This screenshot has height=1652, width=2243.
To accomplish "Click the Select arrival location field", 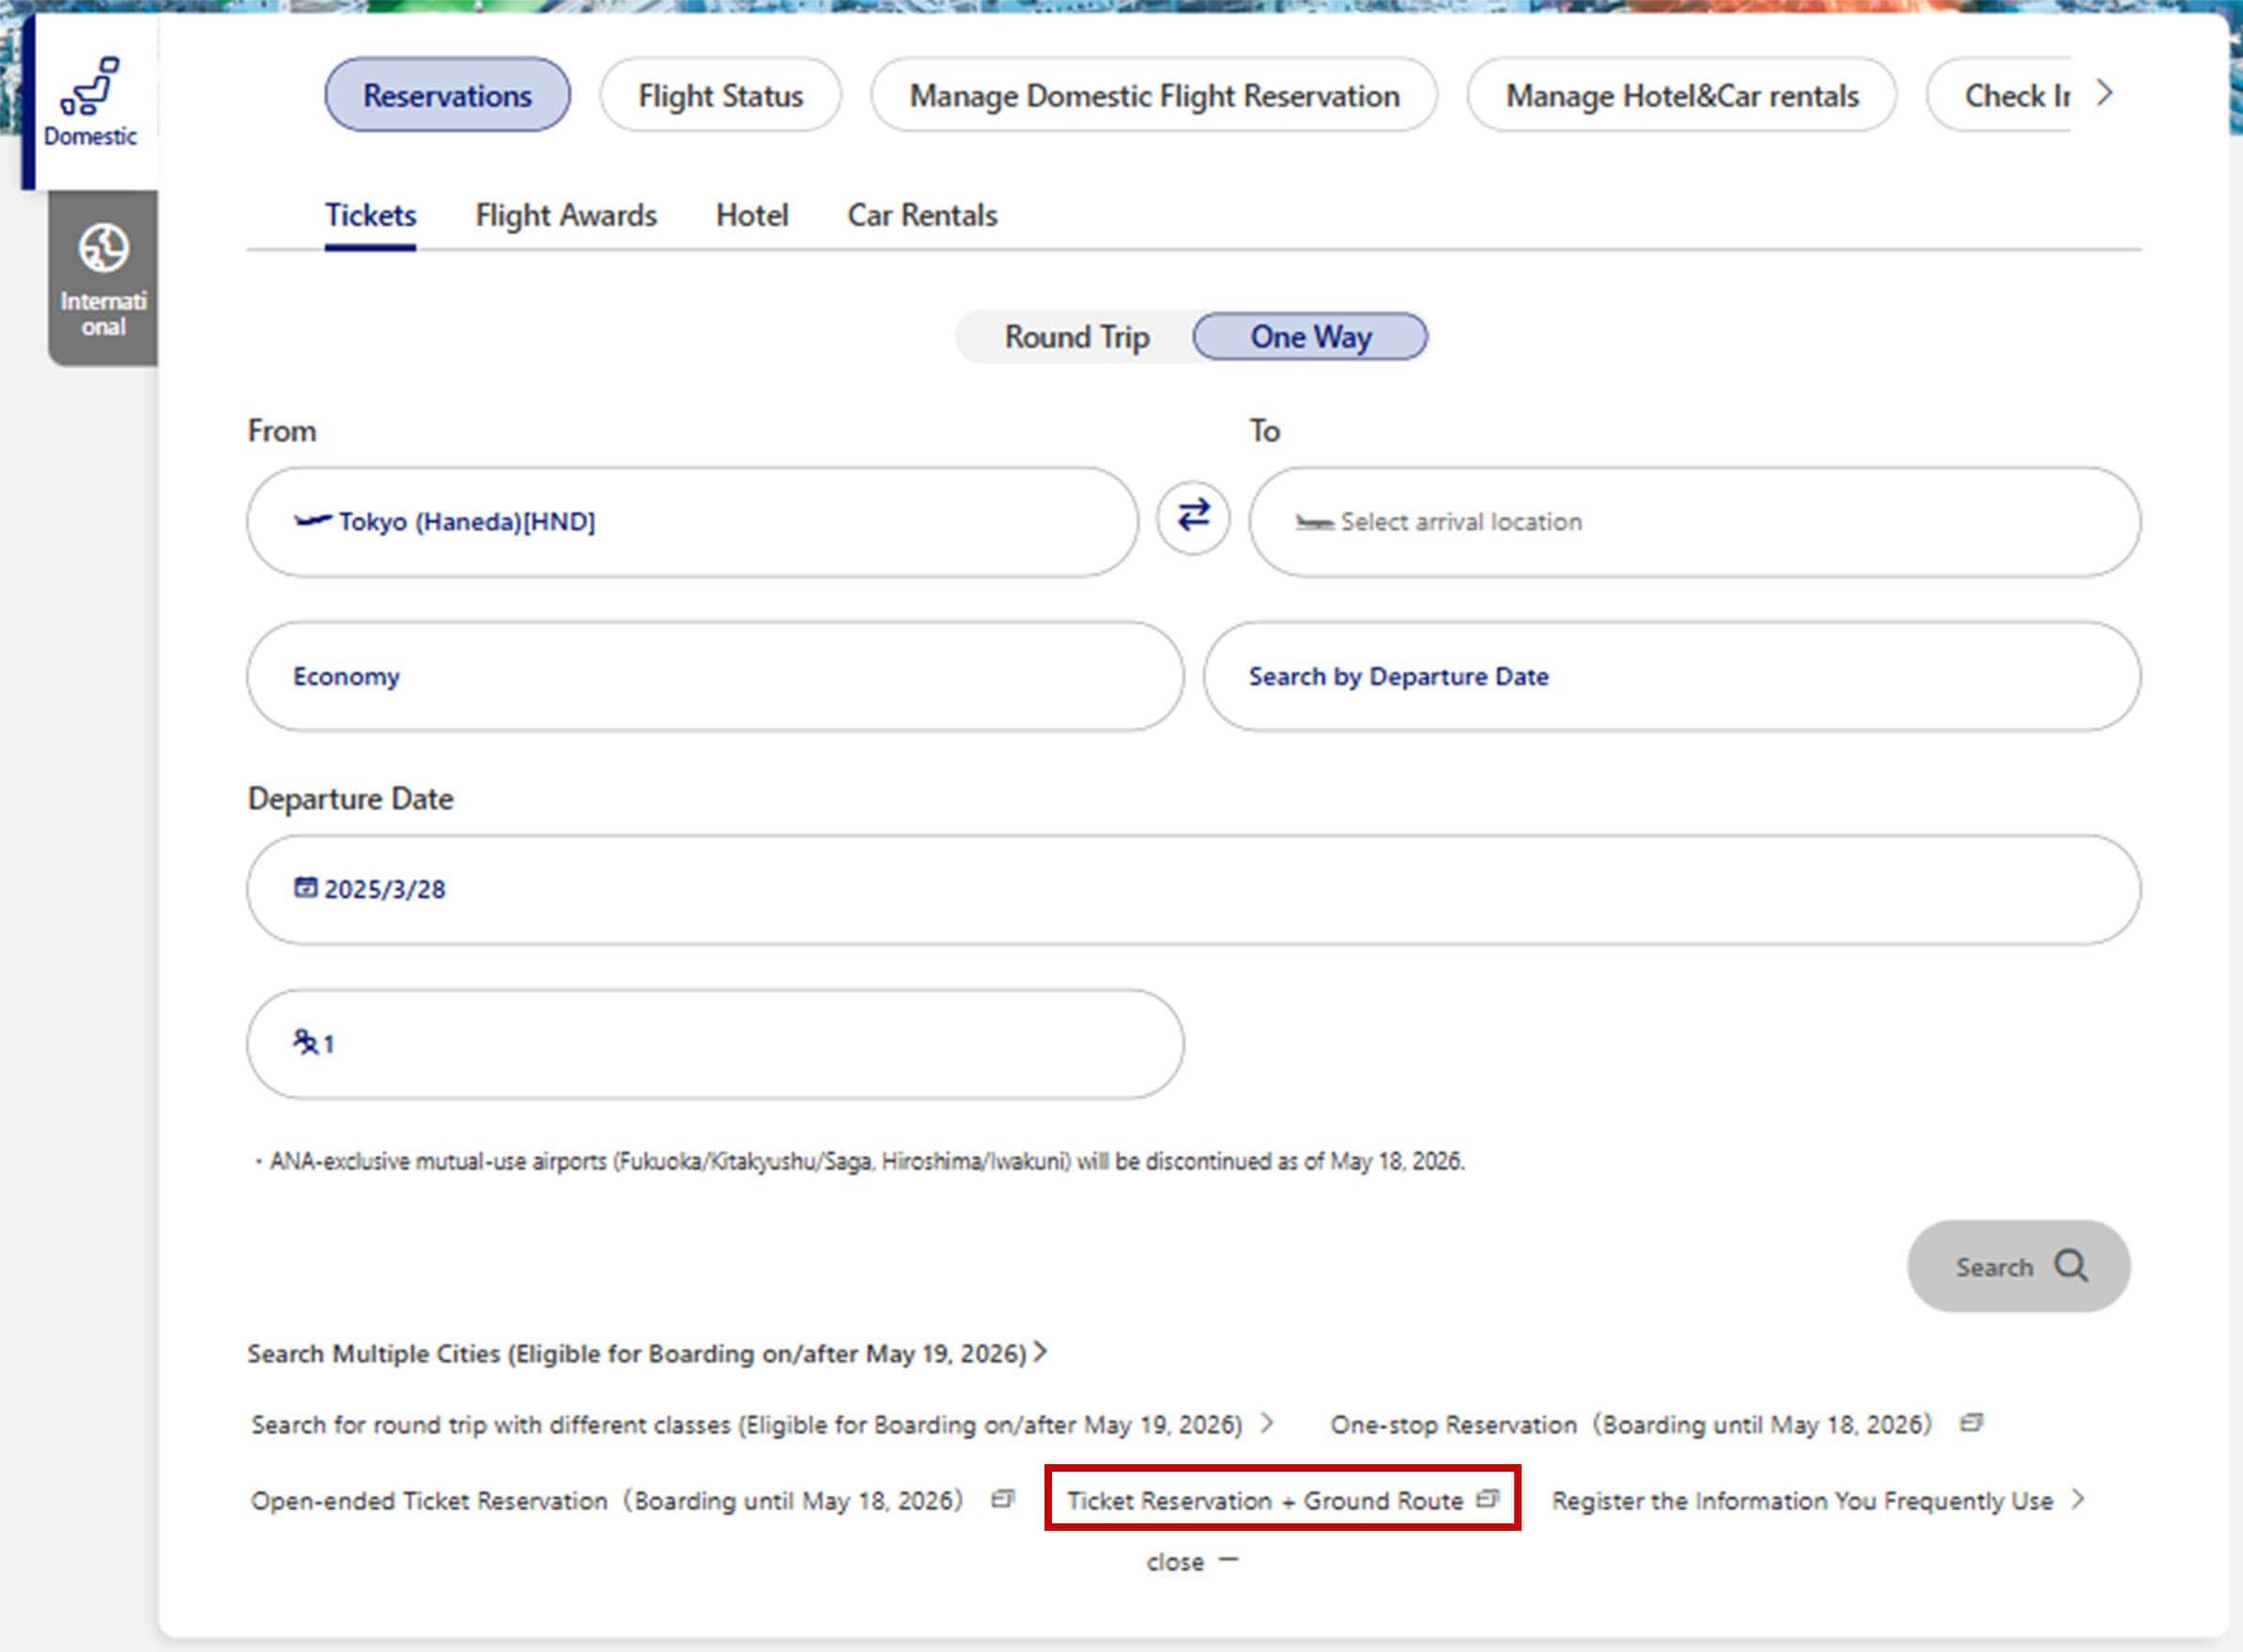I will tap(1694, 522).
